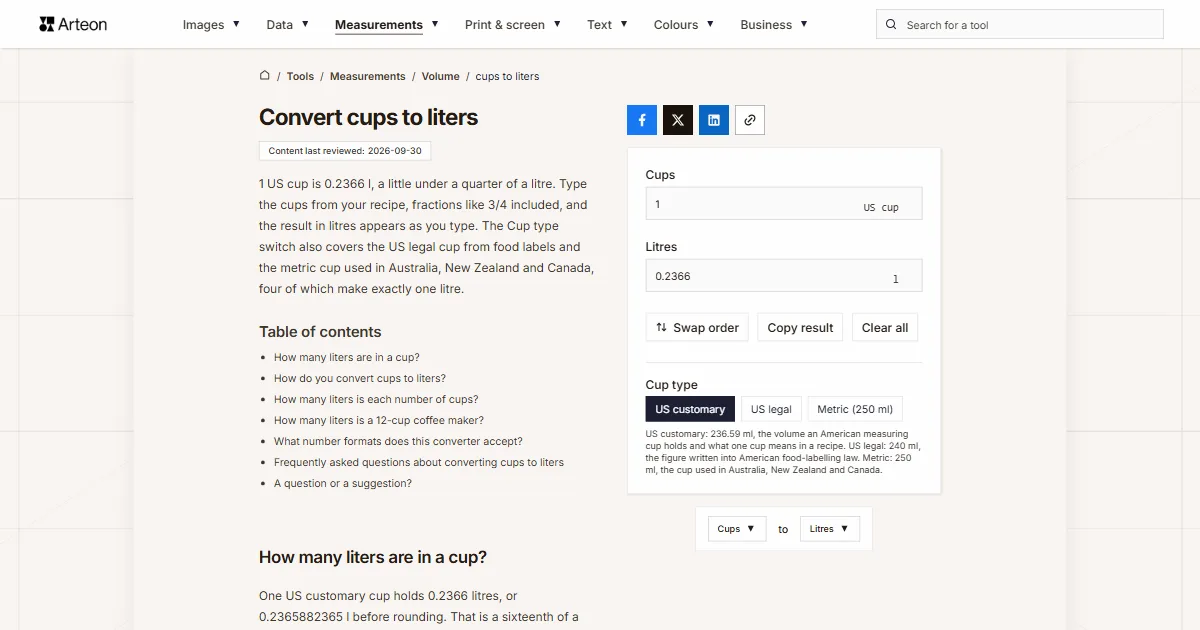Screen dimensions: 1200x630
Task: Go to Measurements breadcrumb link
Action: [x=368, y=76]
